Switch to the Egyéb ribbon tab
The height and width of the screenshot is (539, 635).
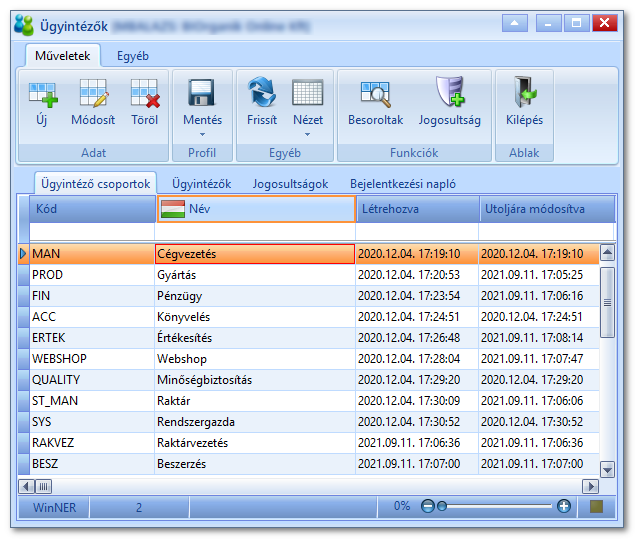[133, 56]
